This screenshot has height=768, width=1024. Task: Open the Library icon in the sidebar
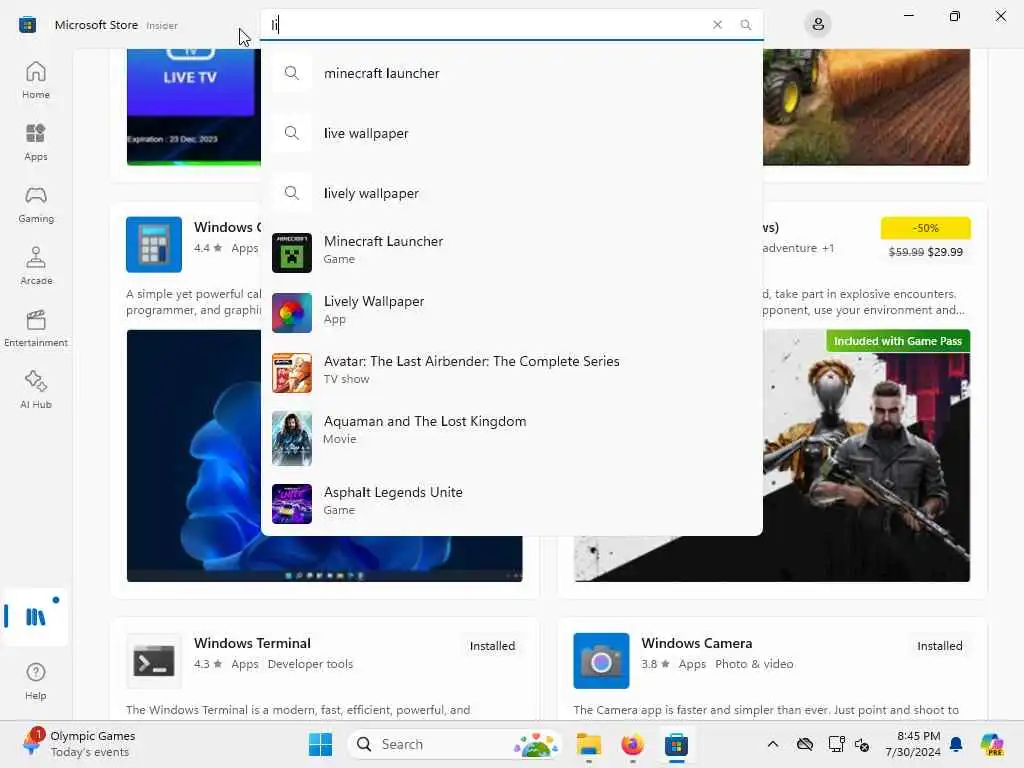(x=35, y=616)
